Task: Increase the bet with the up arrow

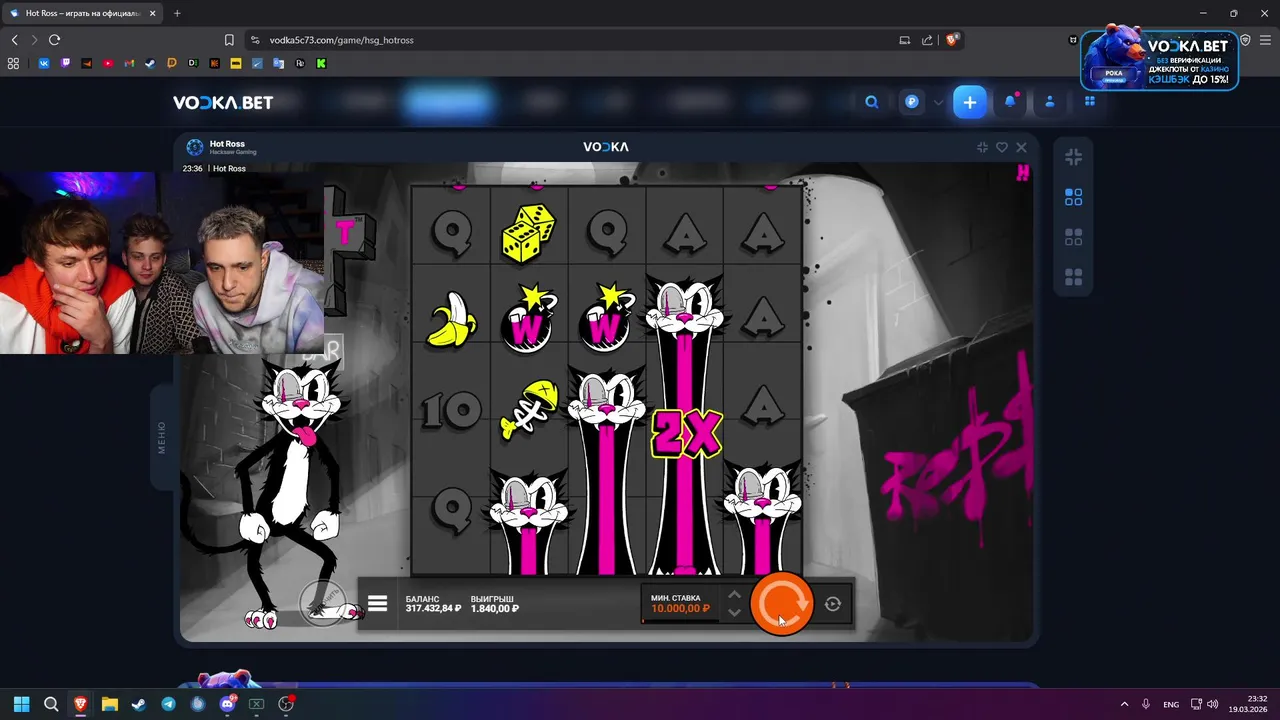Action: coord(734,594)
